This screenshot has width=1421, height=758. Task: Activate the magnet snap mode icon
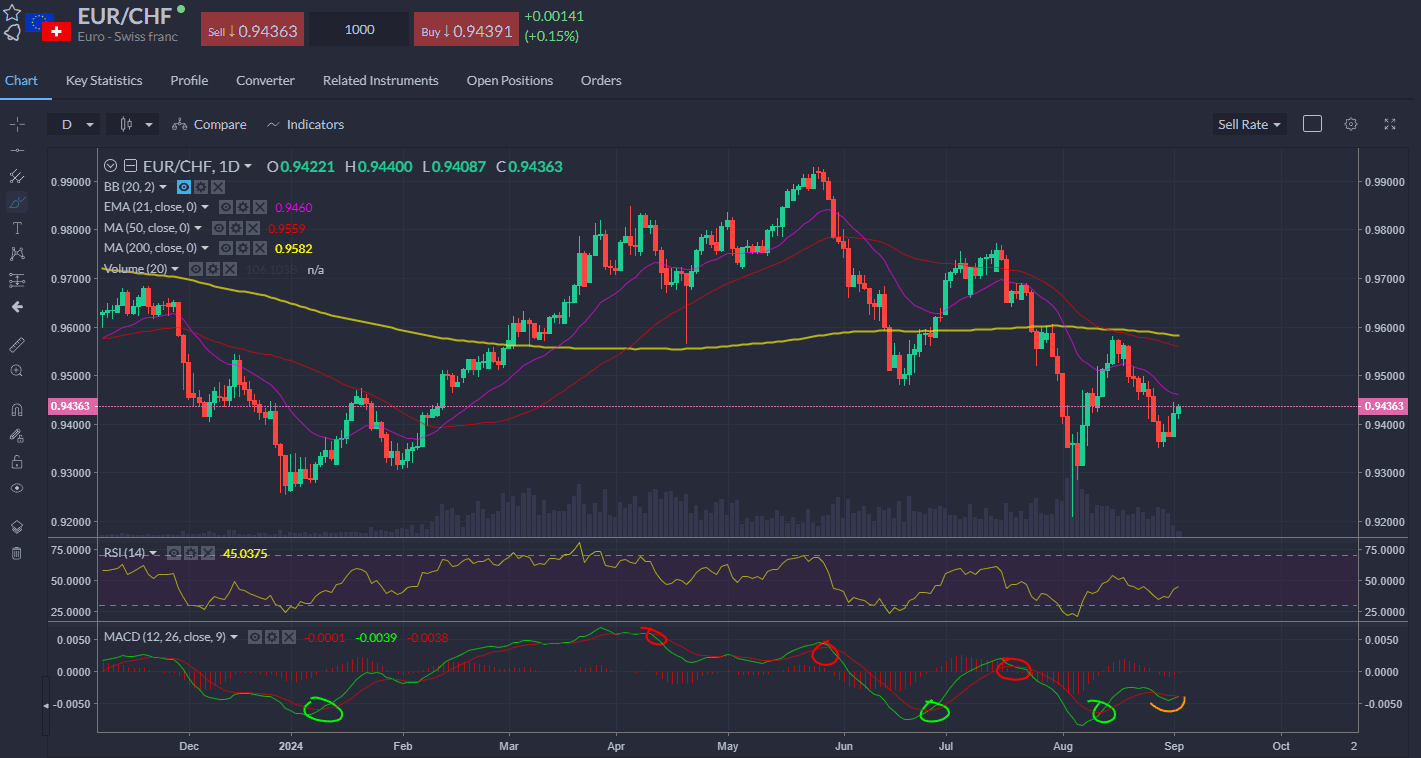(16, 409)
